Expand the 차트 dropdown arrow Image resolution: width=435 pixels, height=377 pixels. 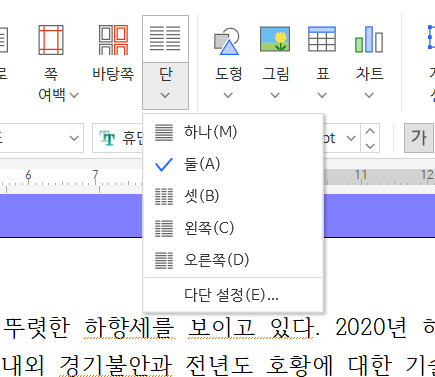[369, 95]
